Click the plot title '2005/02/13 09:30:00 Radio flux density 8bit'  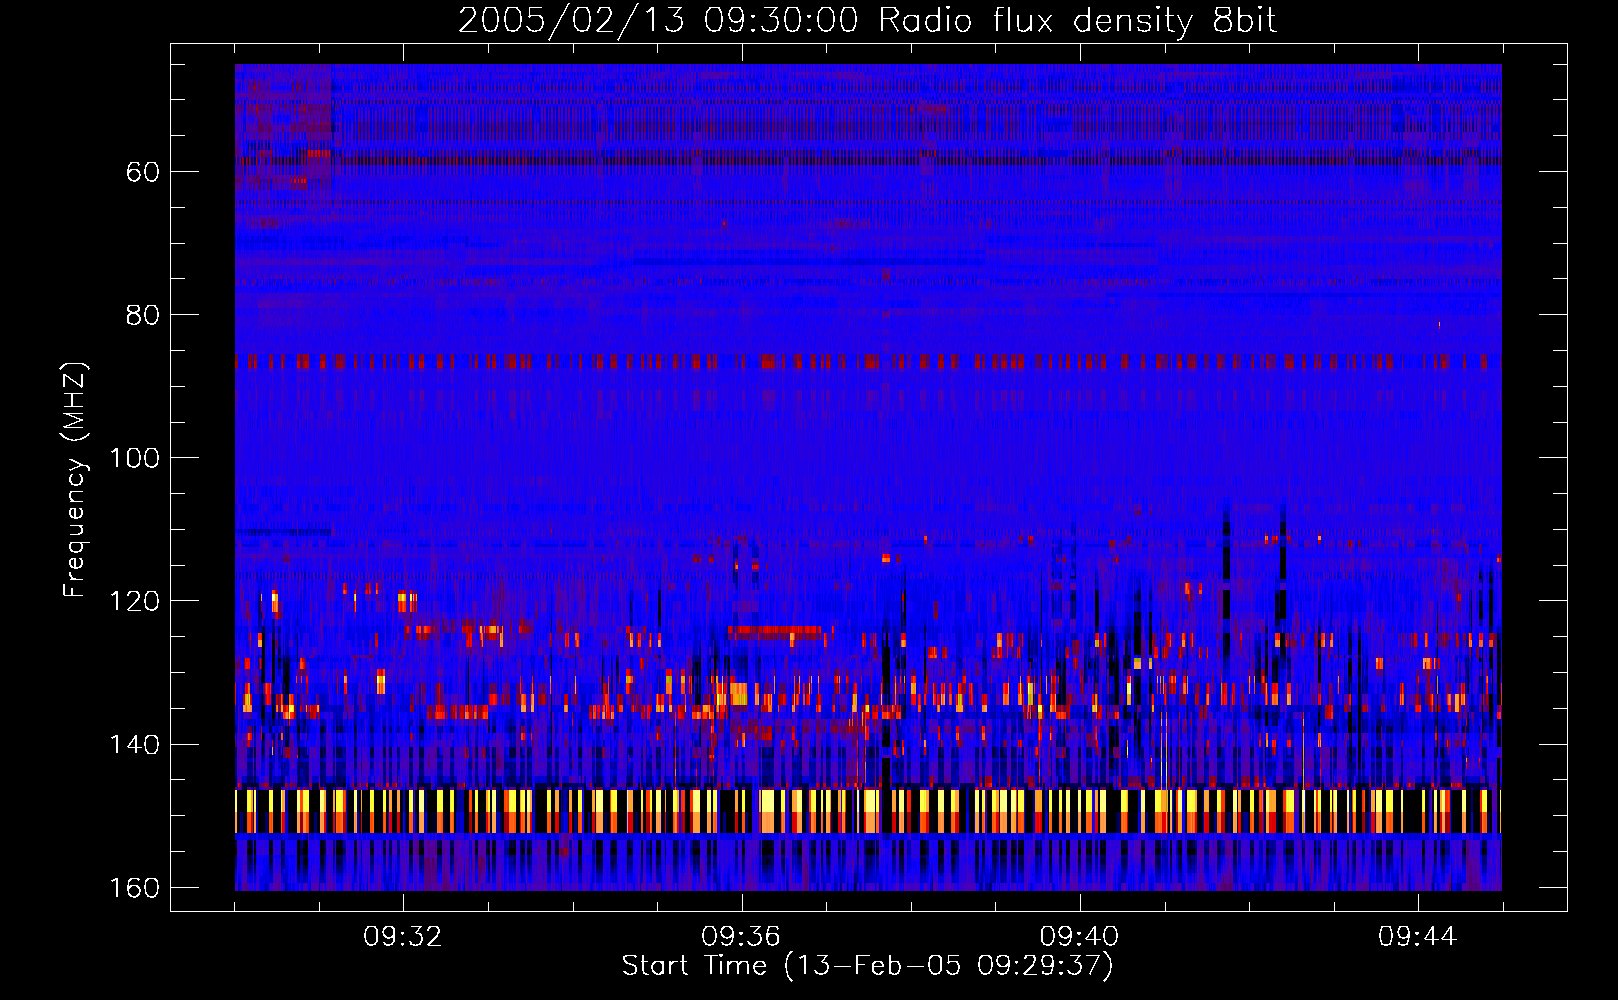coord(867,21)
